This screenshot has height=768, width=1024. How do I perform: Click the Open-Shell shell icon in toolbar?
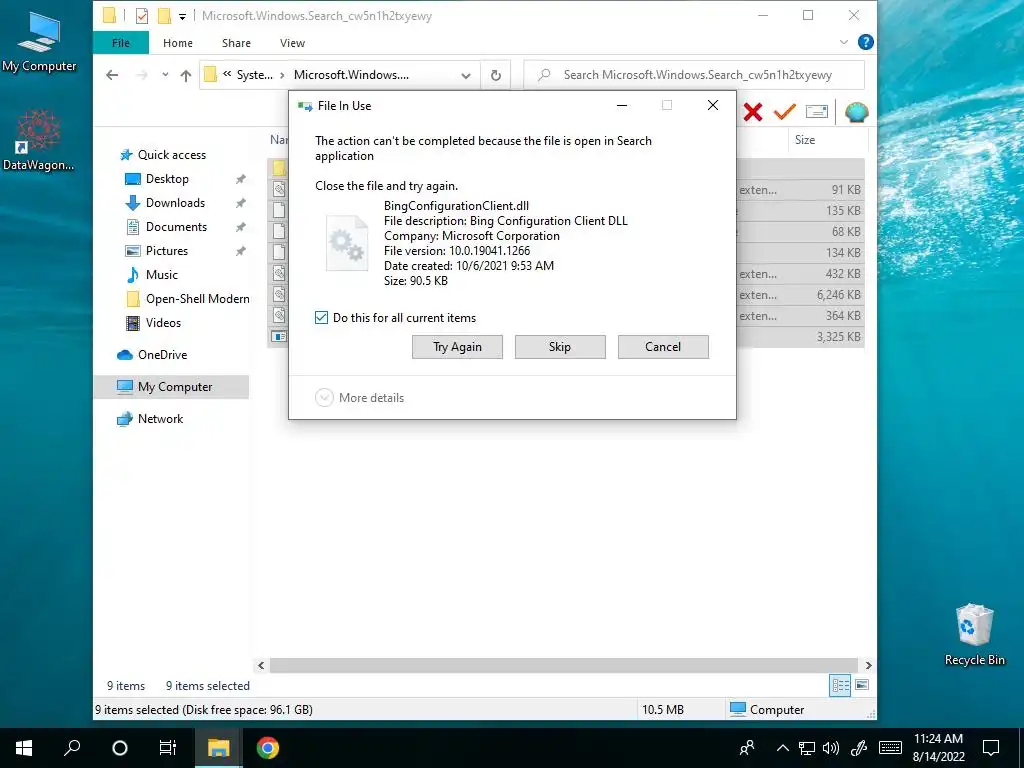point(856,112)
